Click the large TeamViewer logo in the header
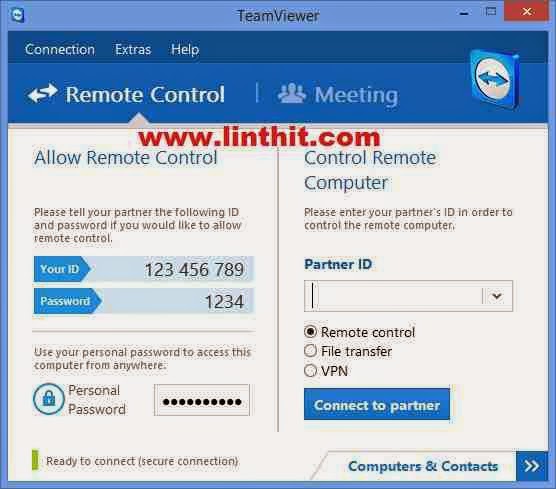The width and height of the screenshot is (556, 489). click(x=495, y=79)
